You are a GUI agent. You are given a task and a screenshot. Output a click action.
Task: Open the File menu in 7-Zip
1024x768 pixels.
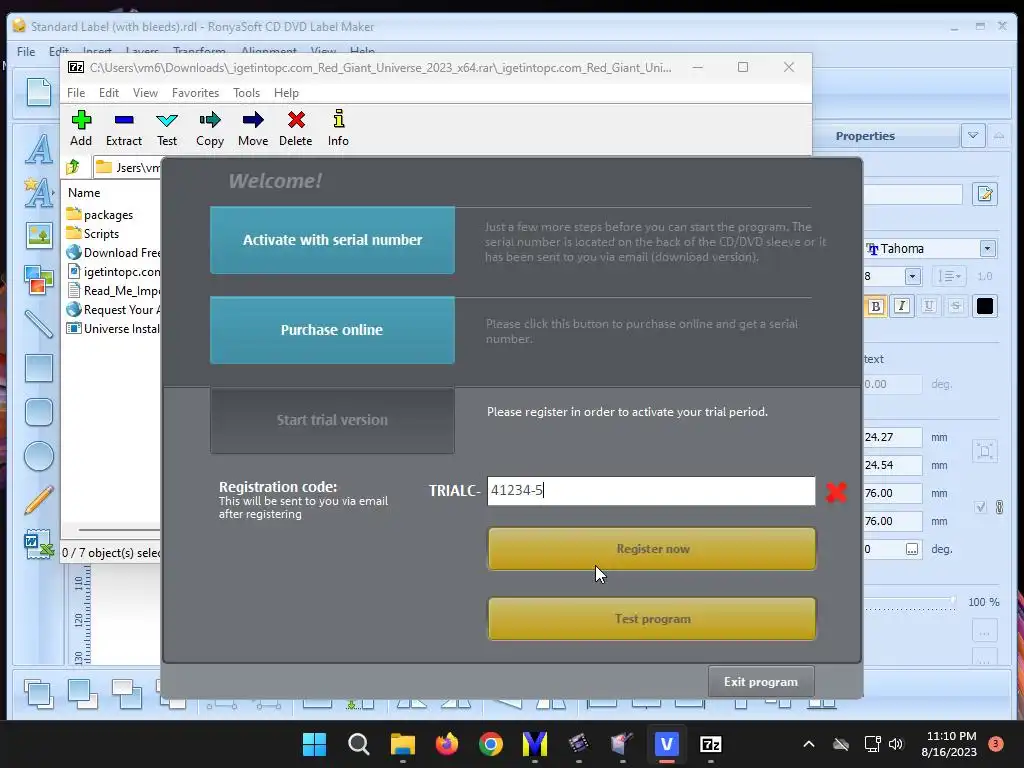[76, 93]
